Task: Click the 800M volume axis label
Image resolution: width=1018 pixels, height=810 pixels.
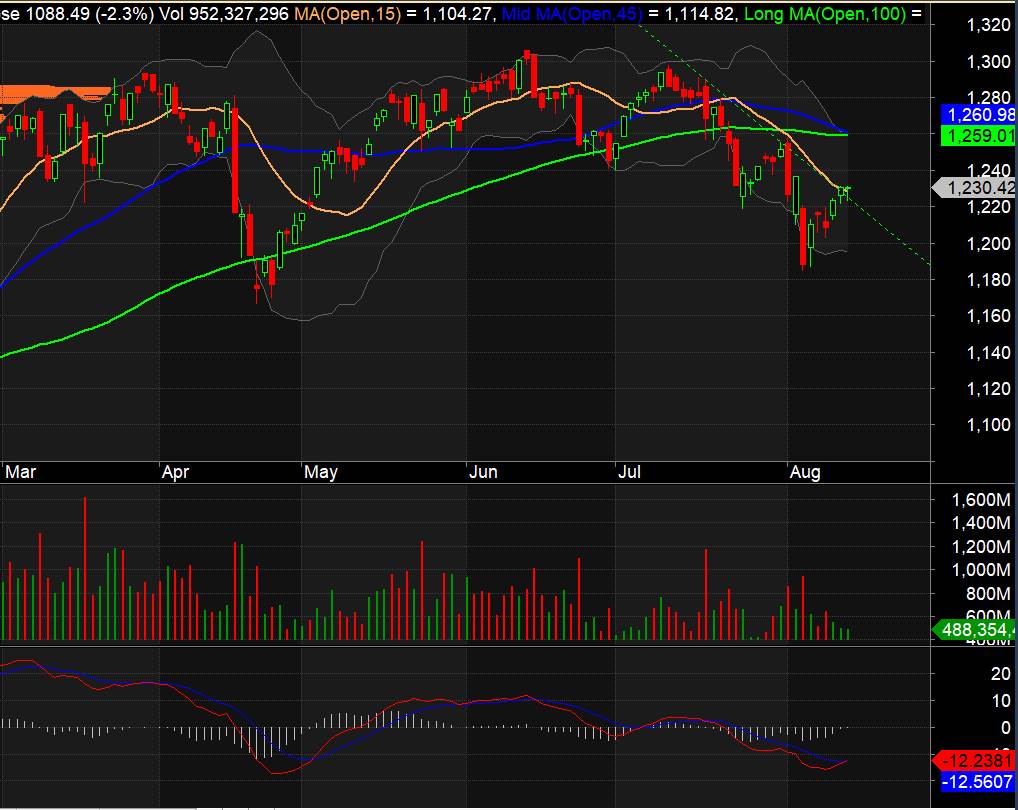Action: click(987, 593)
